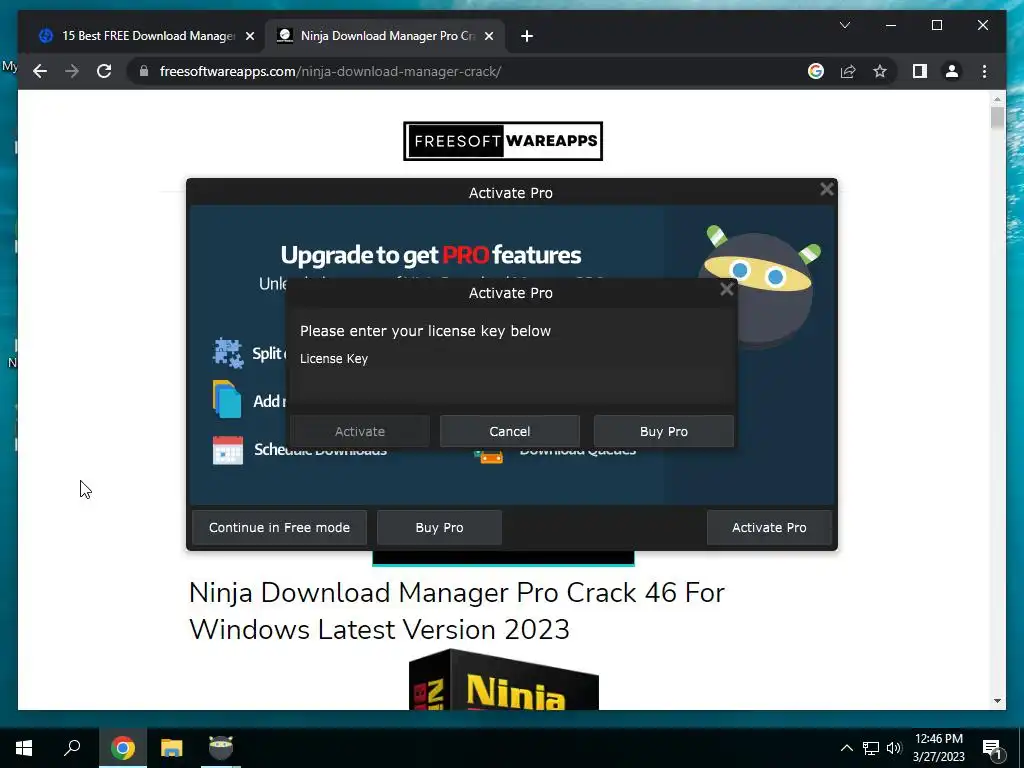This screenshot has width=1024, height=768.
Task: Click the greyed-out forward navigation arrow
Action: point(72,71)
